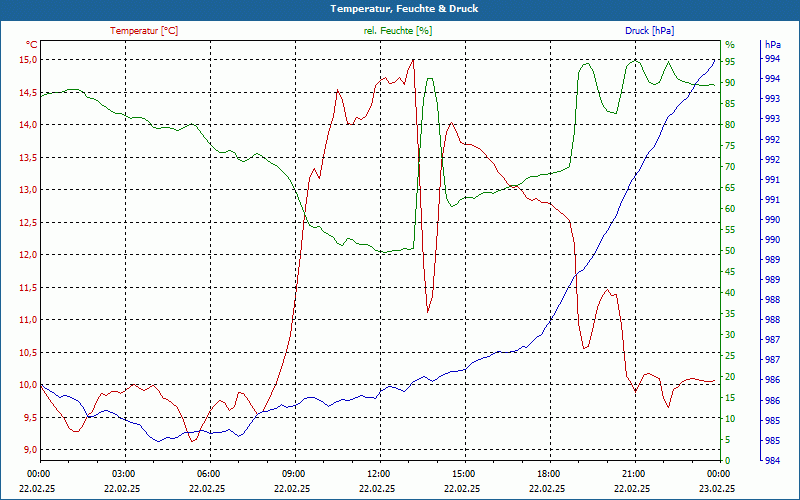The image size is (800, 500).
Task: Select the 75 label on green humidity axis
Action: [730, 146]
